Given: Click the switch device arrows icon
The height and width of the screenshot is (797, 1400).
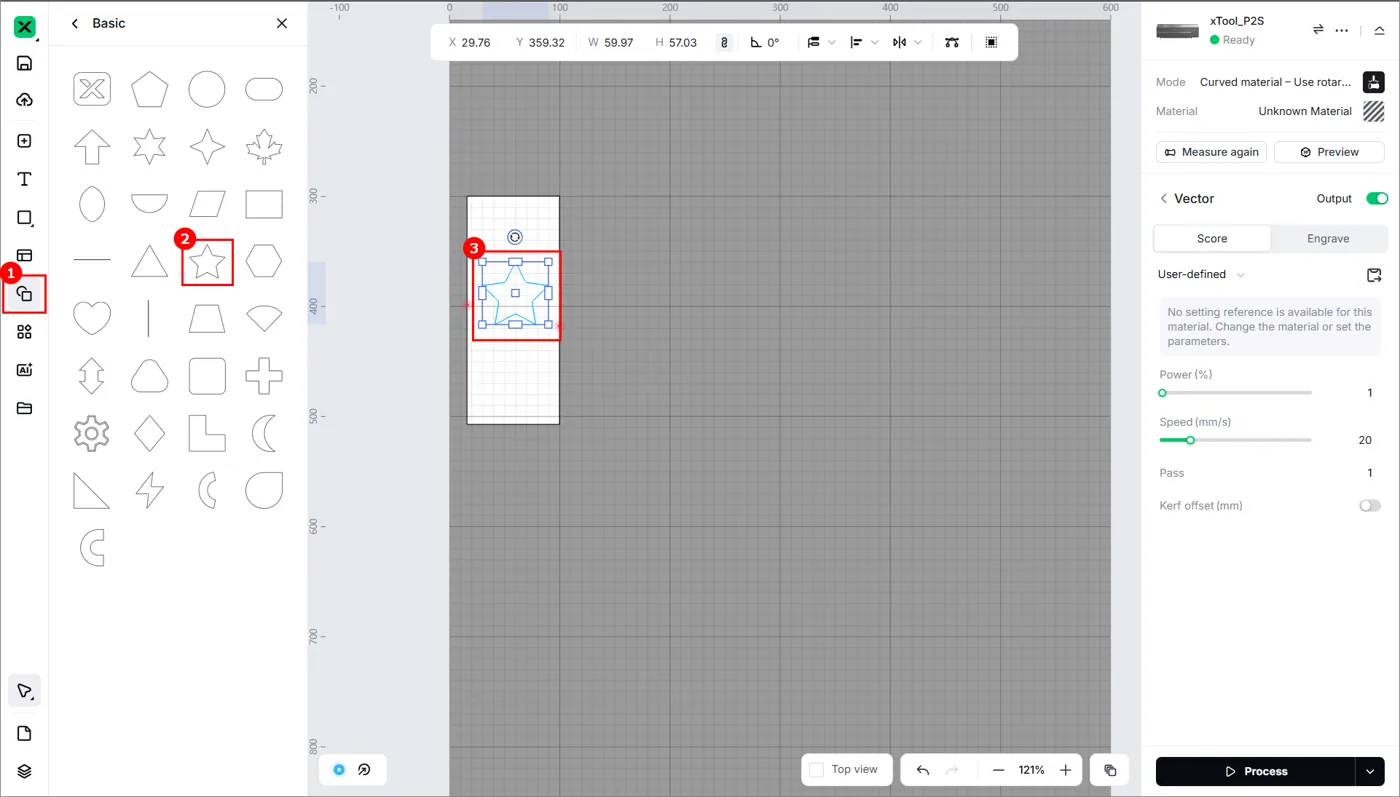Looking at the screenshot, I should tap(1318, 30).
